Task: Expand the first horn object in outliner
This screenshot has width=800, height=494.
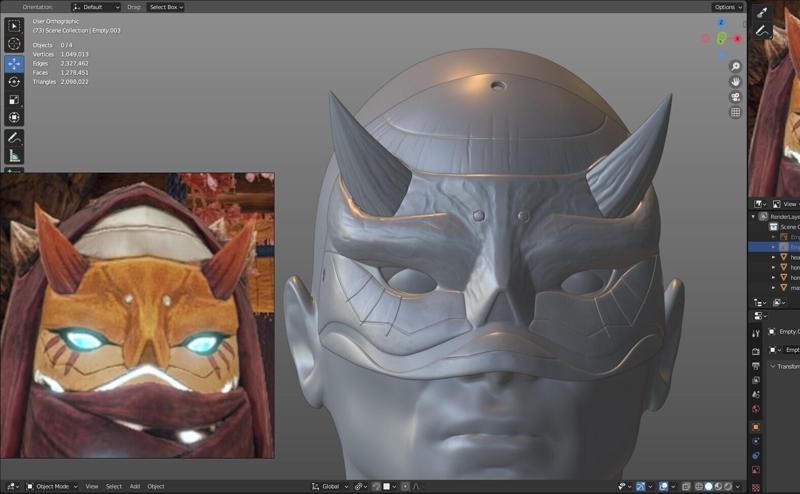Action: coord(774,267)
